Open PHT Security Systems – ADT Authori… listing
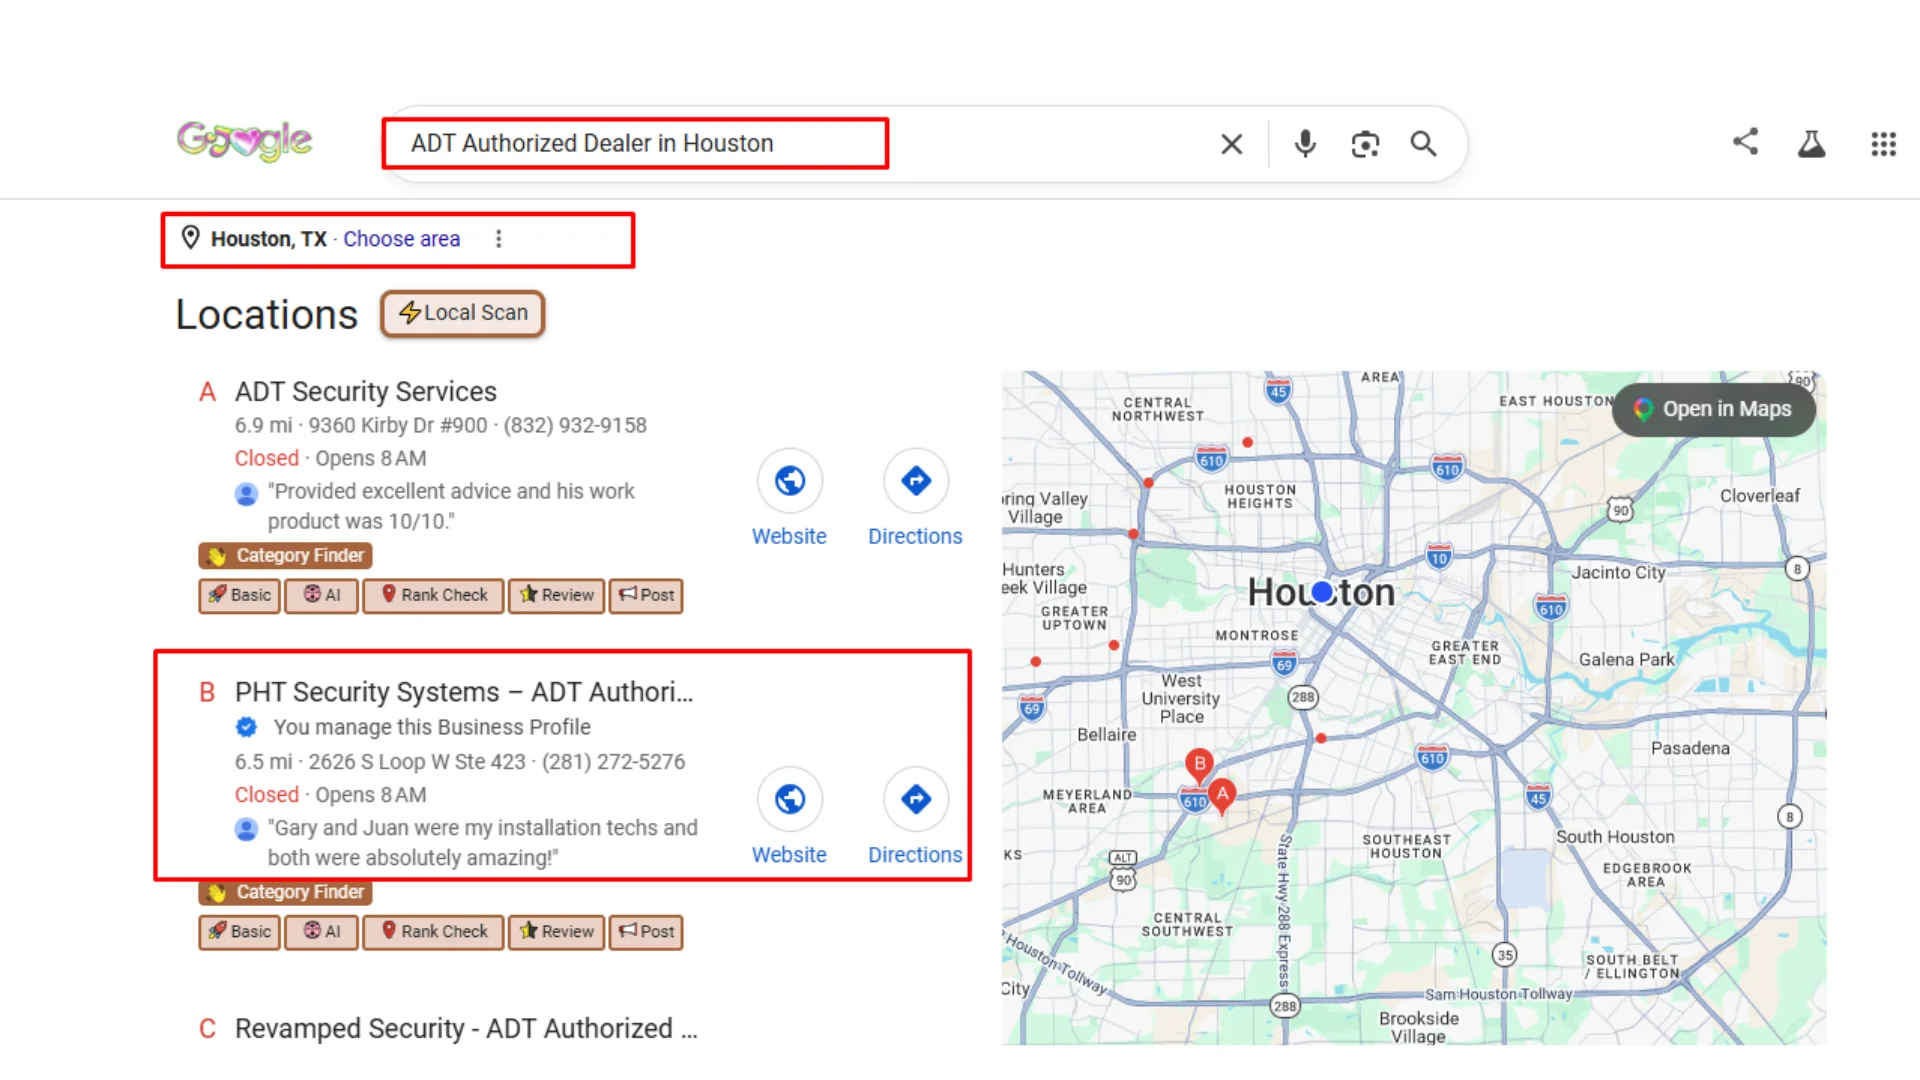 (x=463, y=692)
